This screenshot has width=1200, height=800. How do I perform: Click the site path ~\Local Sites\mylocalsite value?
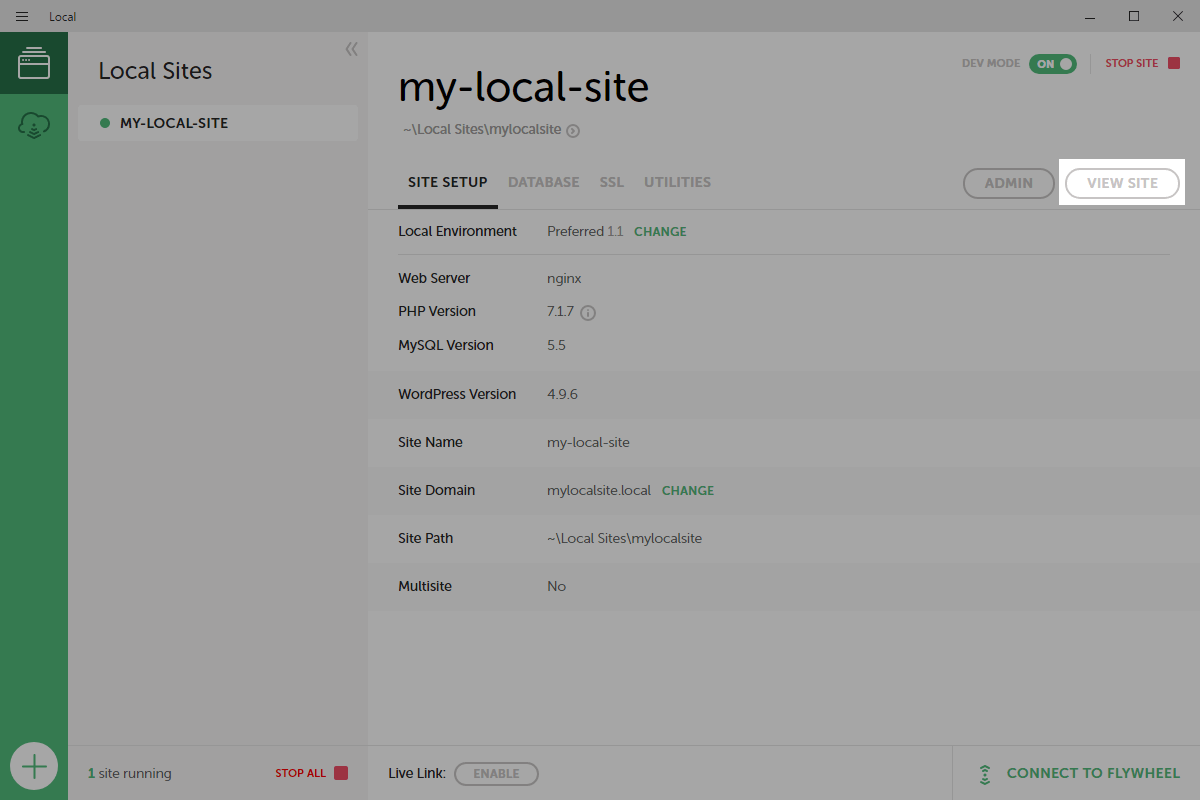click(624, 538)
